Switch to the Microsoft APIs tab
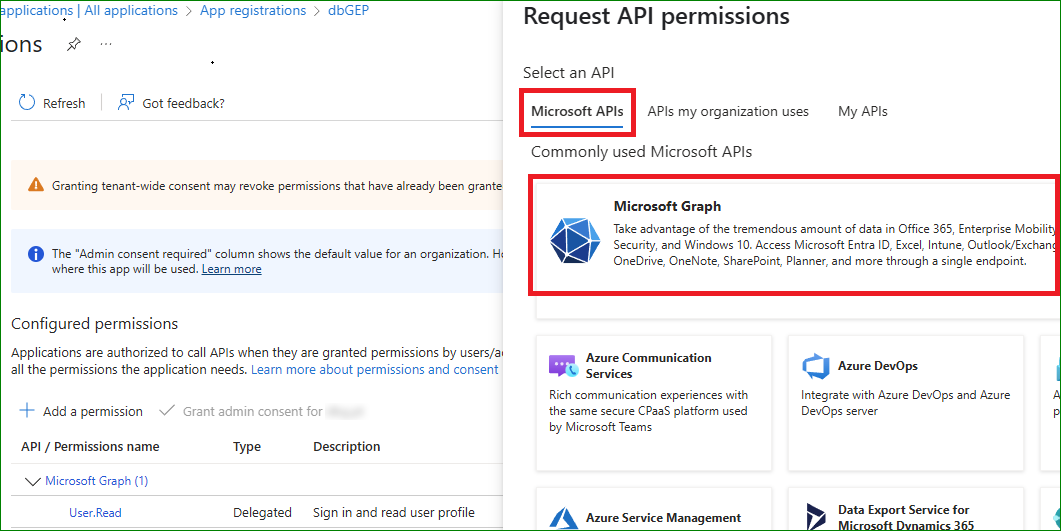This screenshot has height=531, width=1061. (x=577, y=111)
